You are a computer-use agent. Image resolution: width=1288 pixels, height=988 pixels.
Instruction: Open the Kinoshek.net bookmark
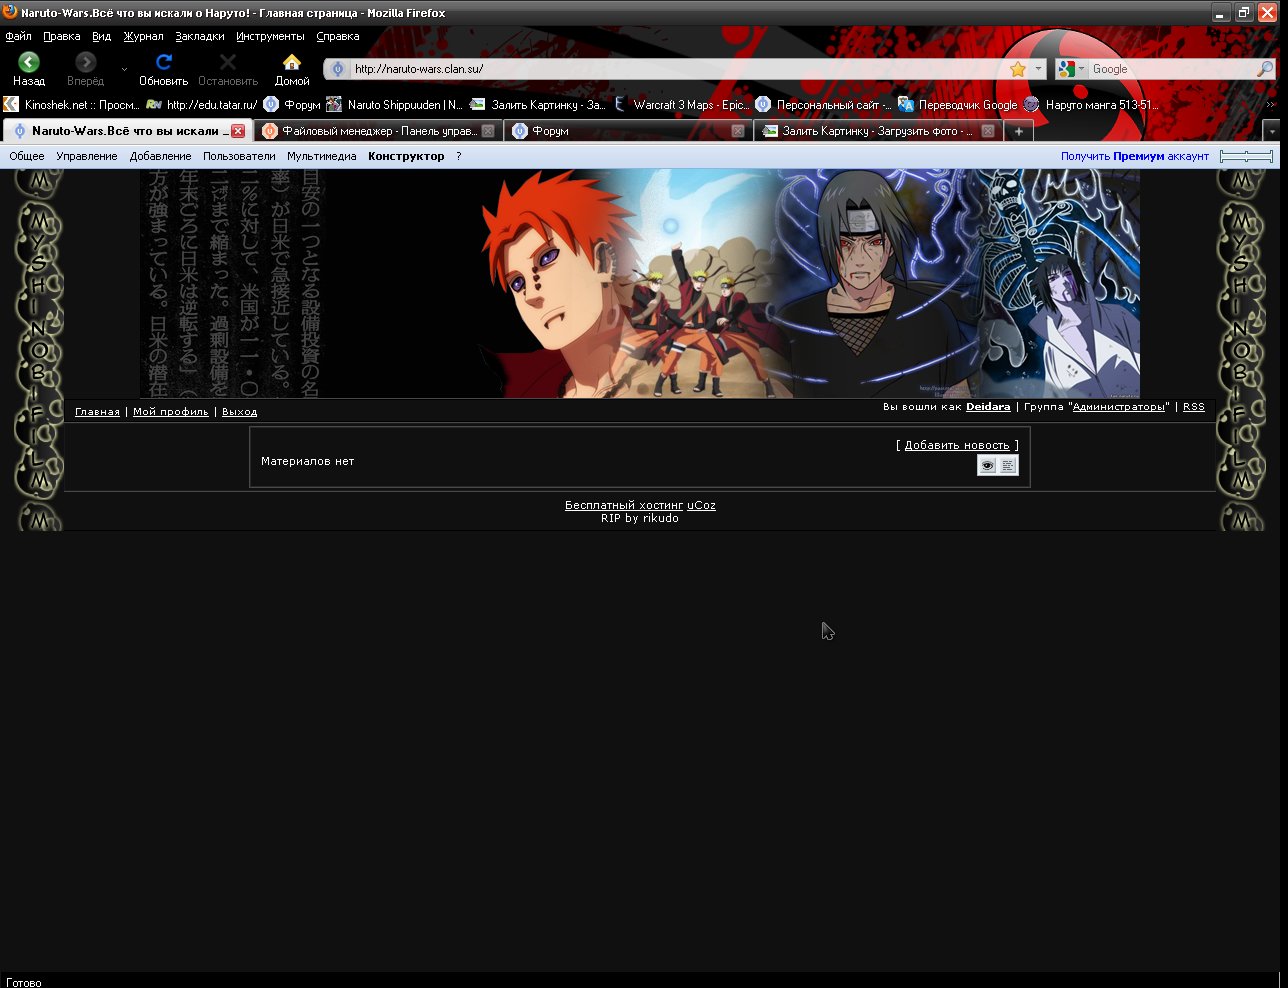tap(72, 104)
